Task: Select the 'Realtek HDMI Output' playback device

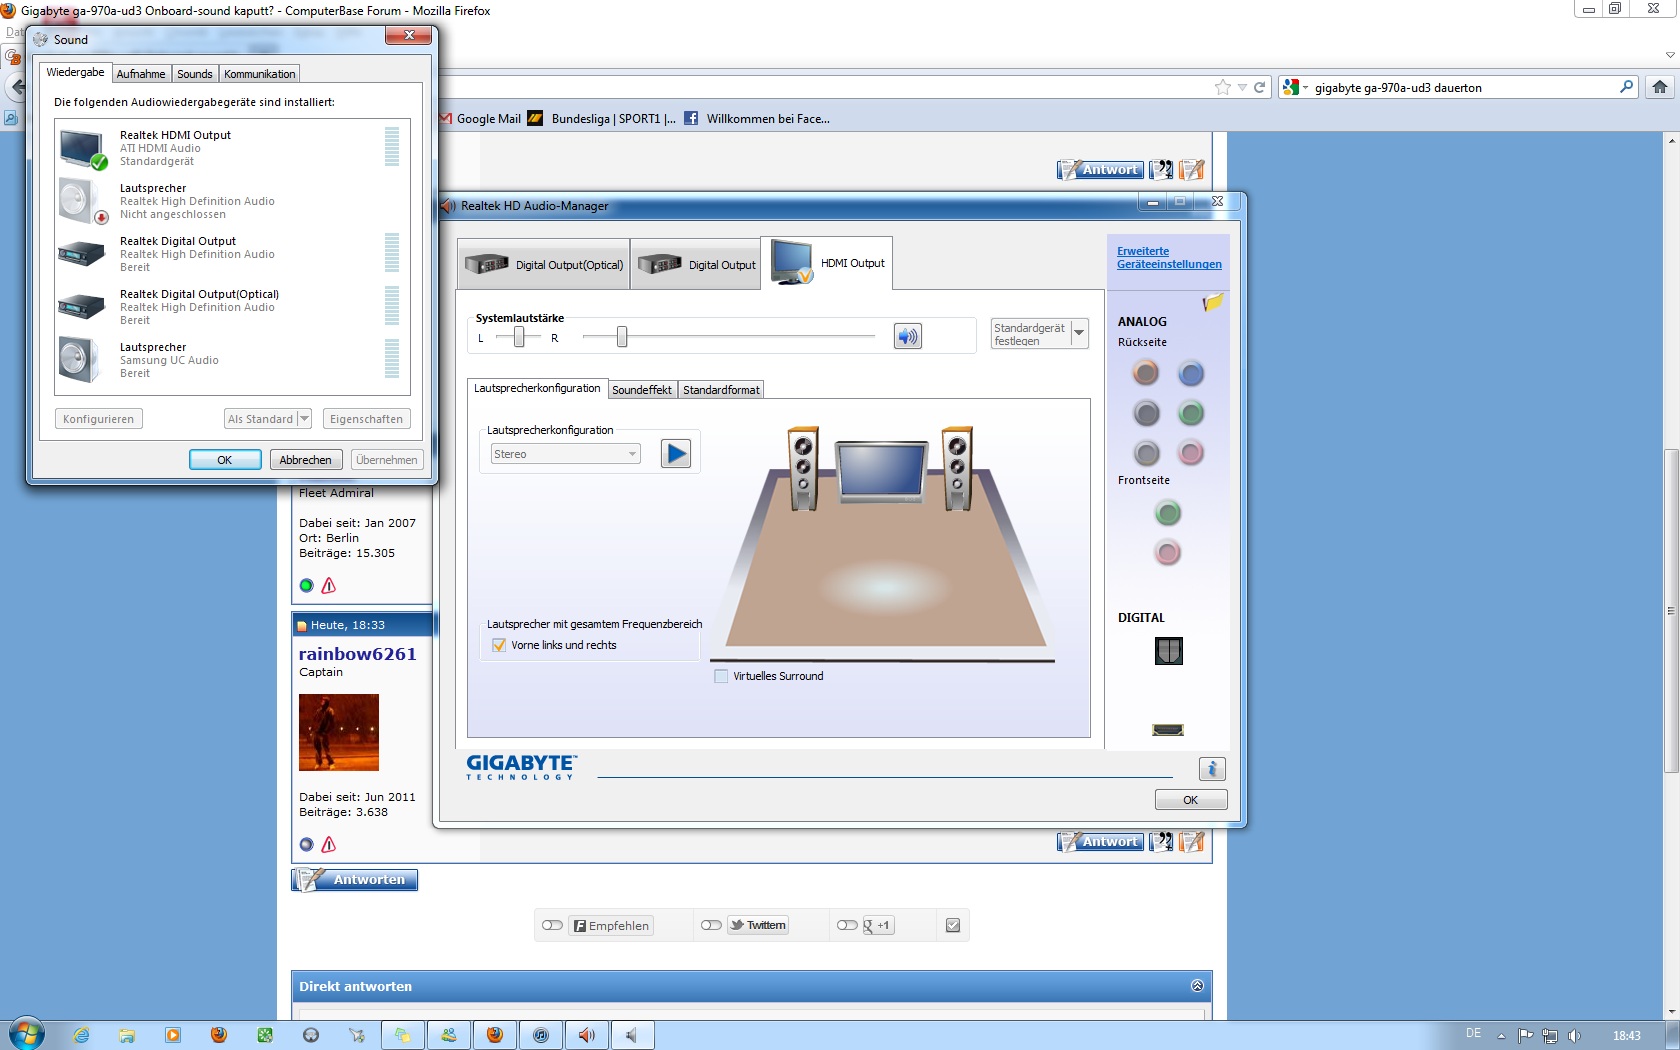Action: tap(232, 148)
